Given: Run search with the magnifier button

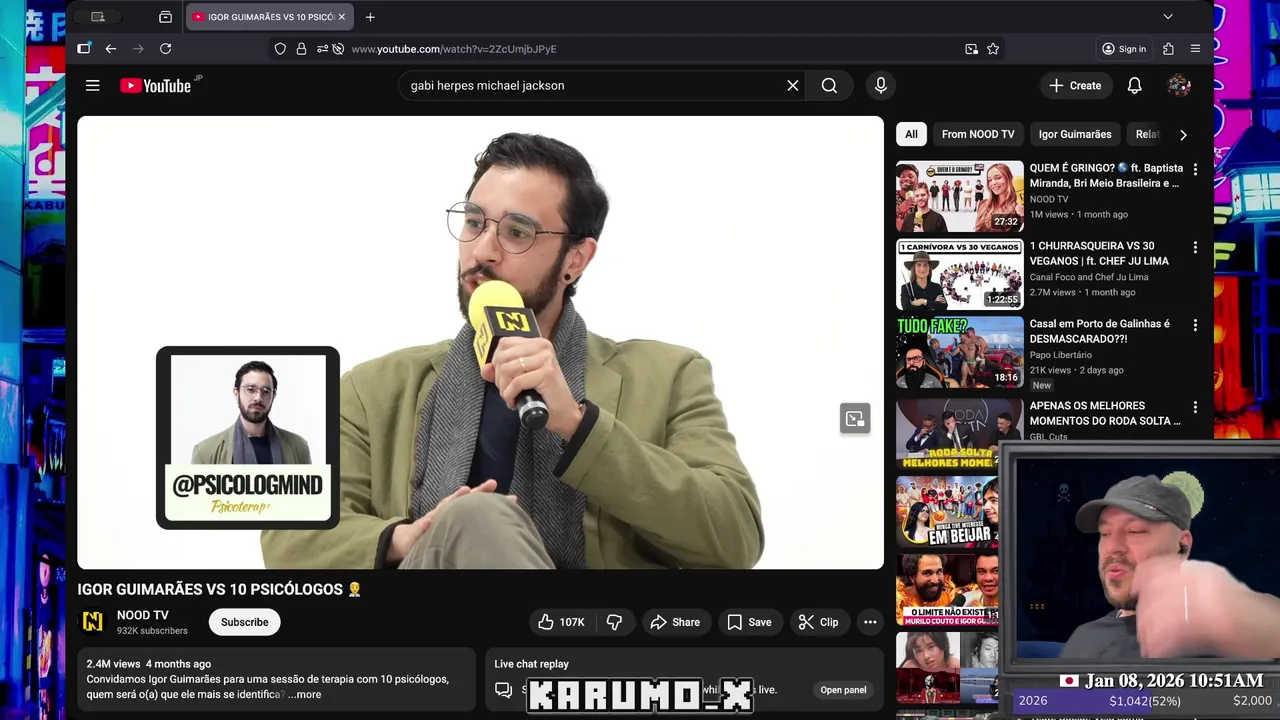Looking at the screenshot, I should coord(829,86).
